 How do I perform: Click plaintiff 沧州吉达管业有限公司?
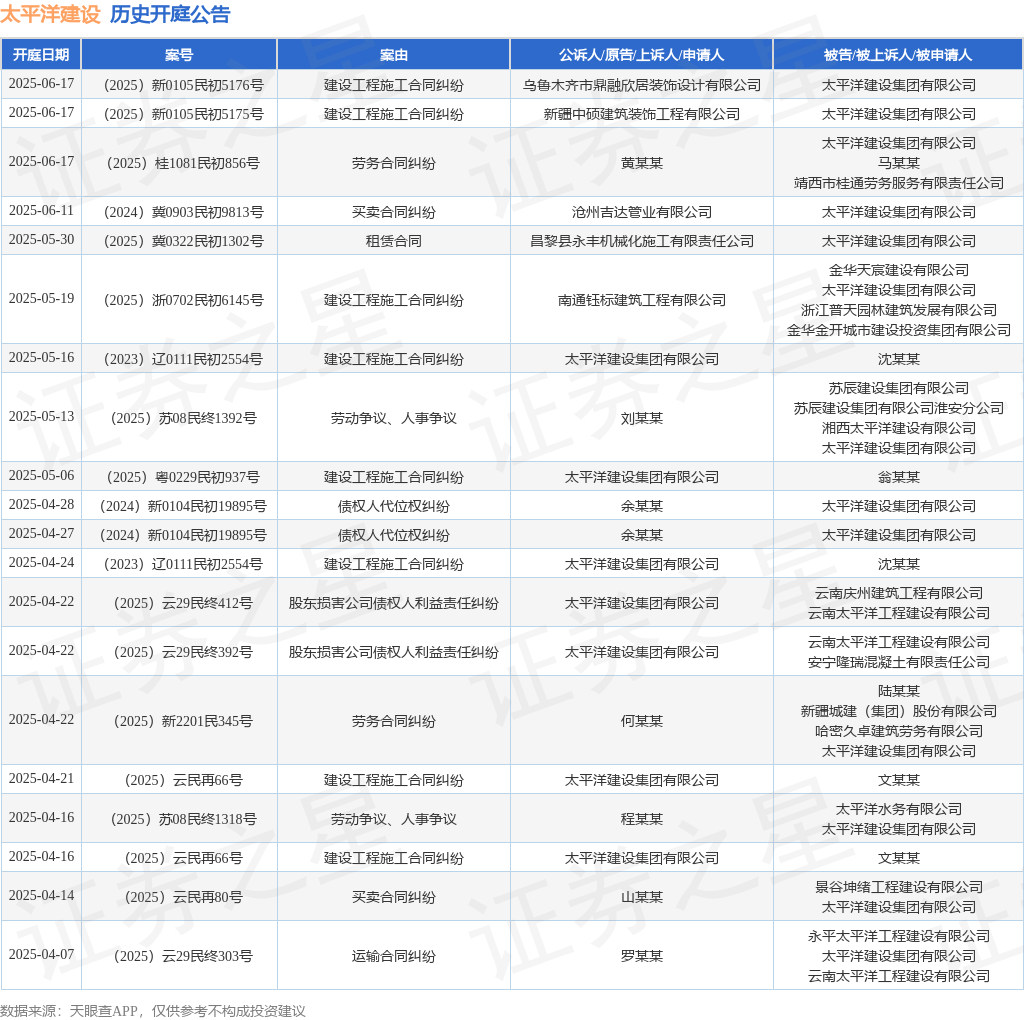pyautogui.click(x=641, y=212)
